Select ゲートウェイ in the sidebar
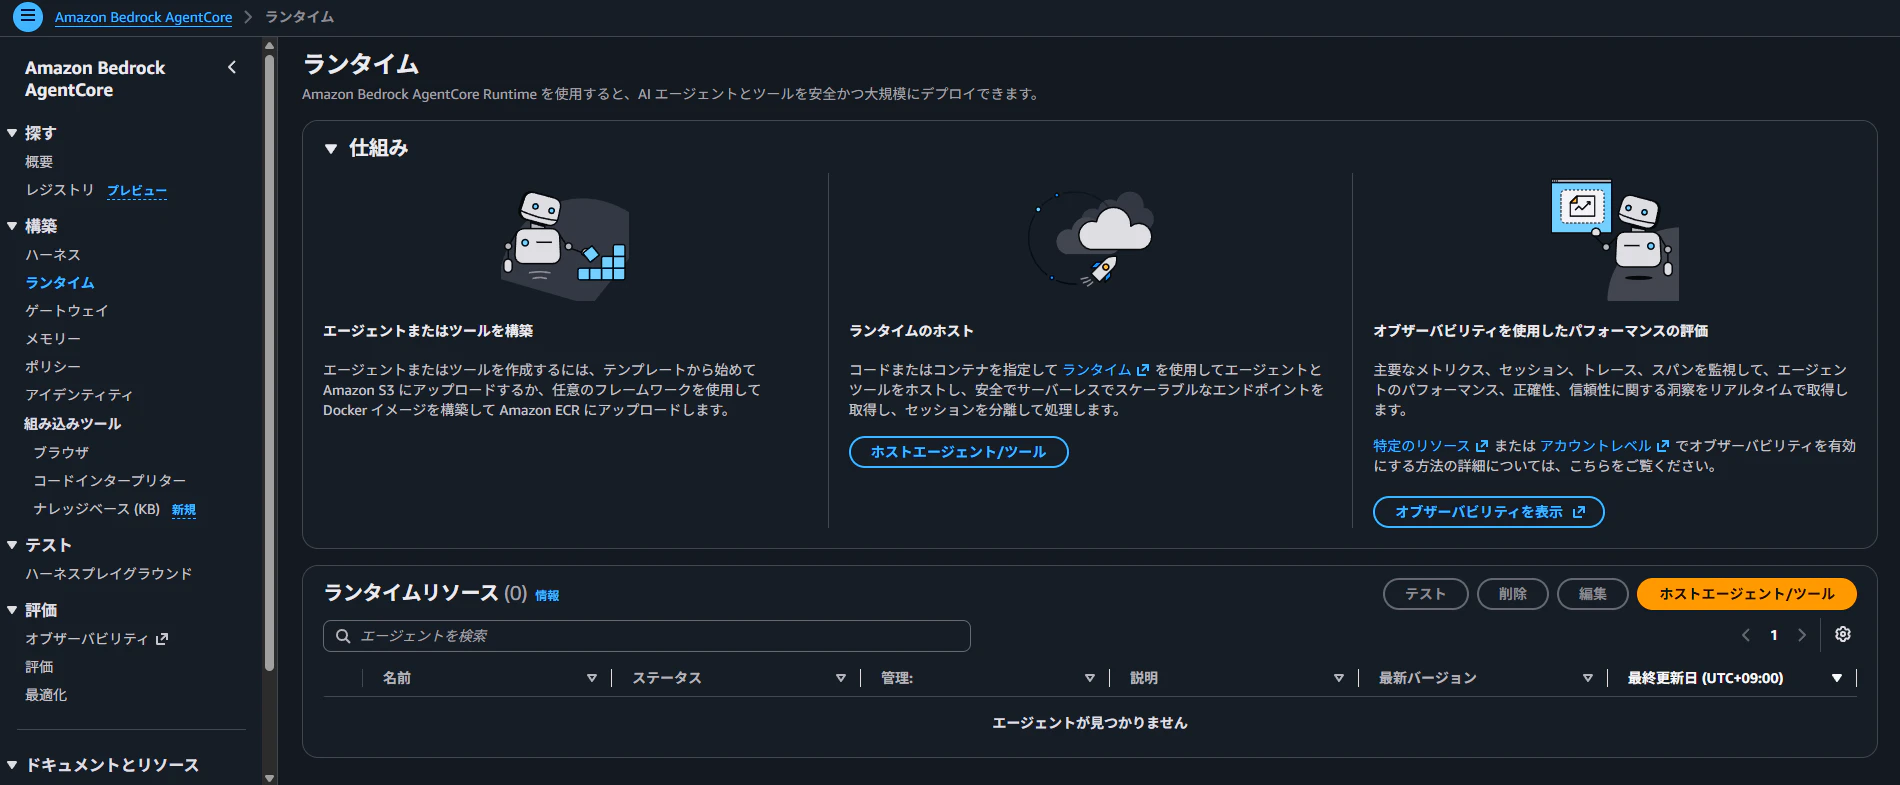 (x=67, y=311)
